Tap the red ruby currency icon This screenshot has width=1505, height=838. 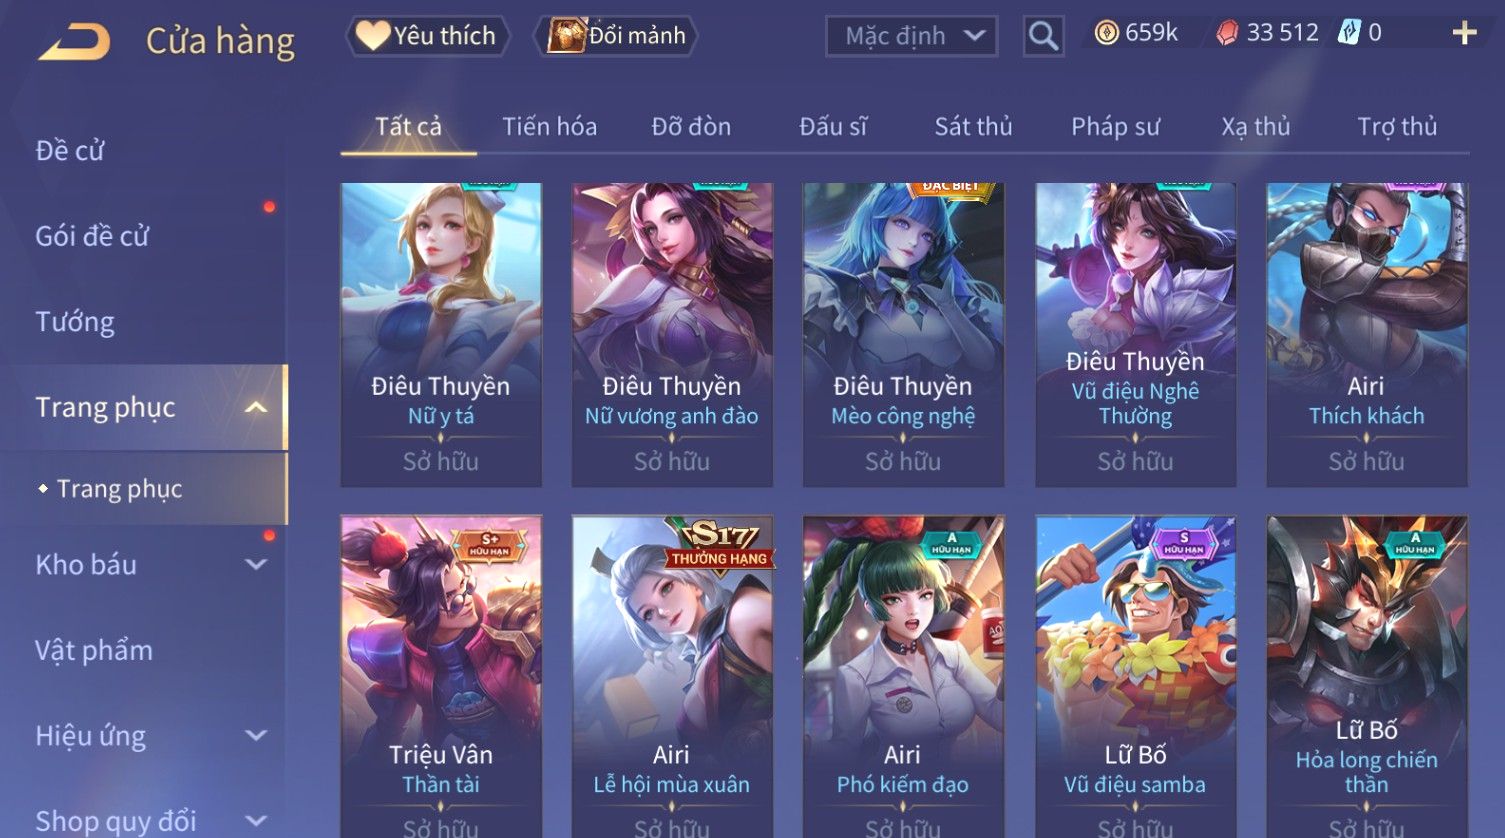coord(1227,34)
